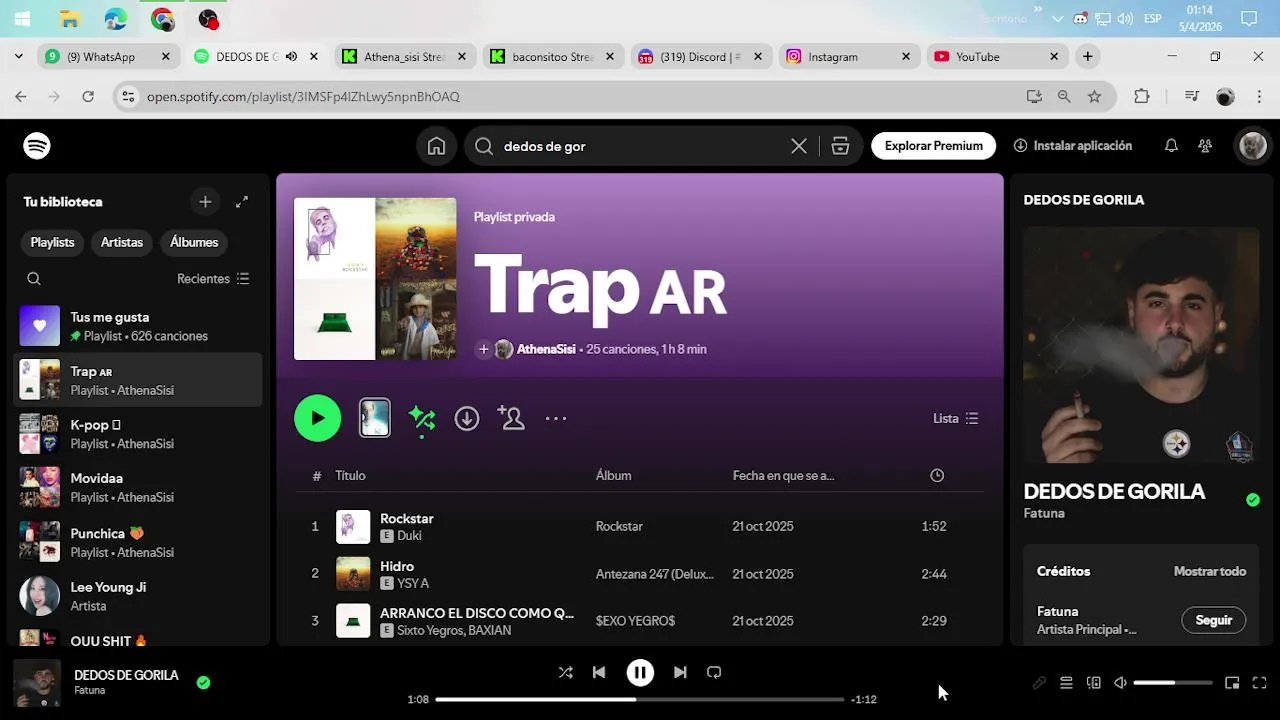
Task: Open the playlist preview cover button
Action: (375, 418)
